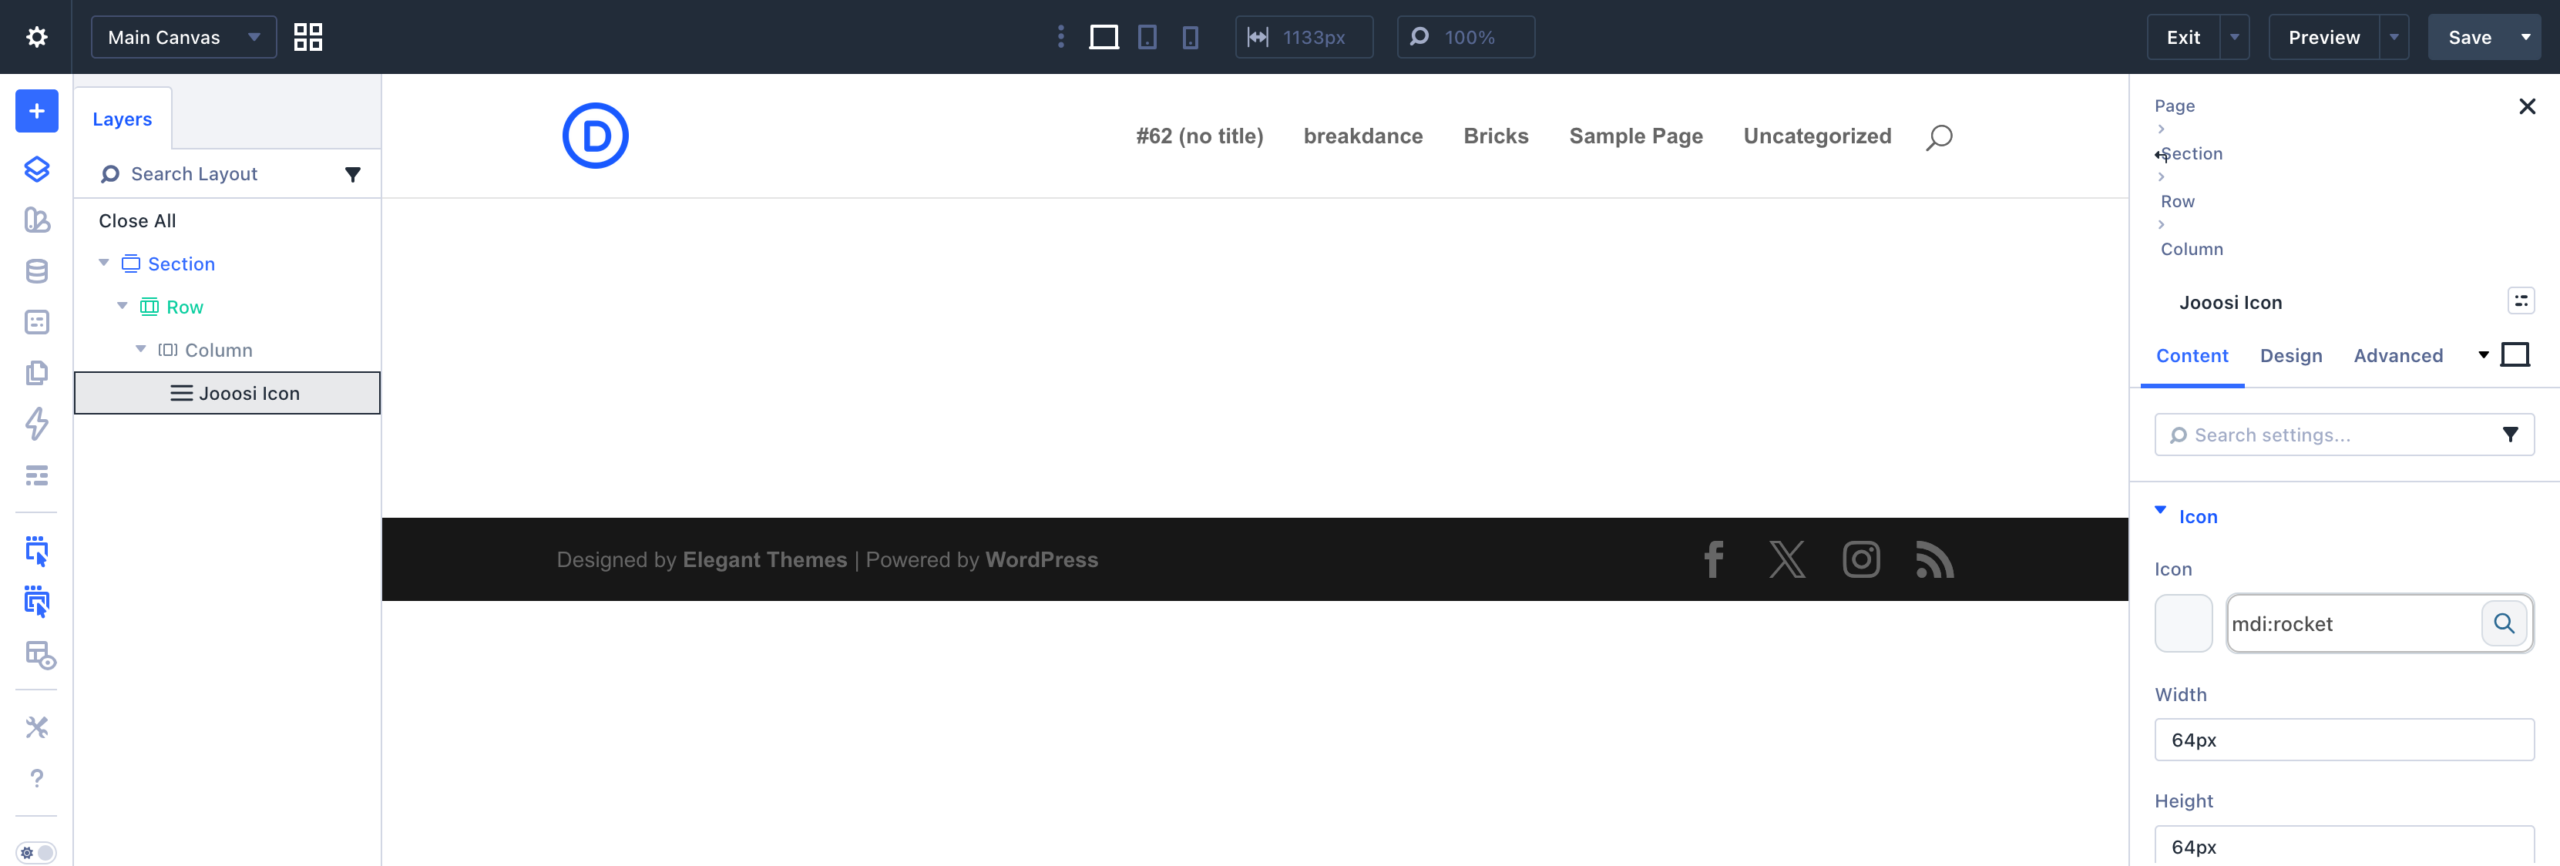Click the RSS feed icon in footer
Image resolution: width=2560 pixels, height=866 pixels.
tap(1935, 560)
